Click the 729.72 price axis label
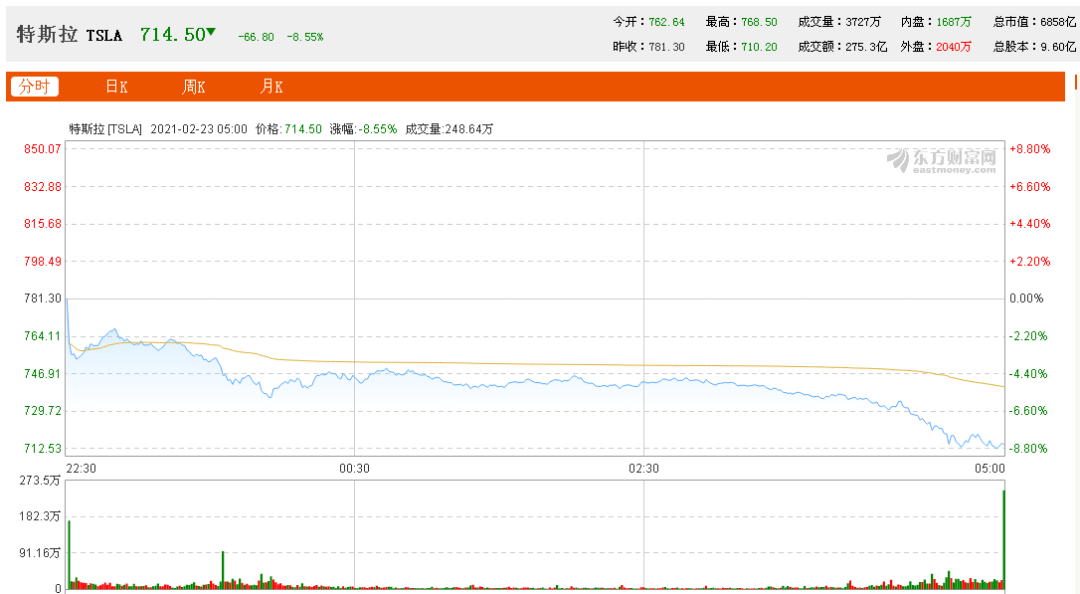1080x594 pixels. tap(43, 411)
